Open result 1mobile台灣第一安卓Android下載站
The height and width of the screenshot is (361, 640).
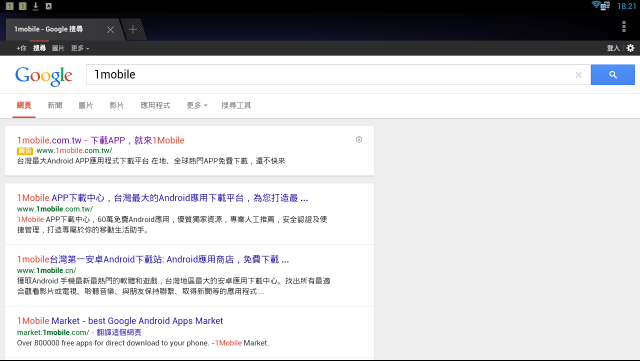[153, 259]
